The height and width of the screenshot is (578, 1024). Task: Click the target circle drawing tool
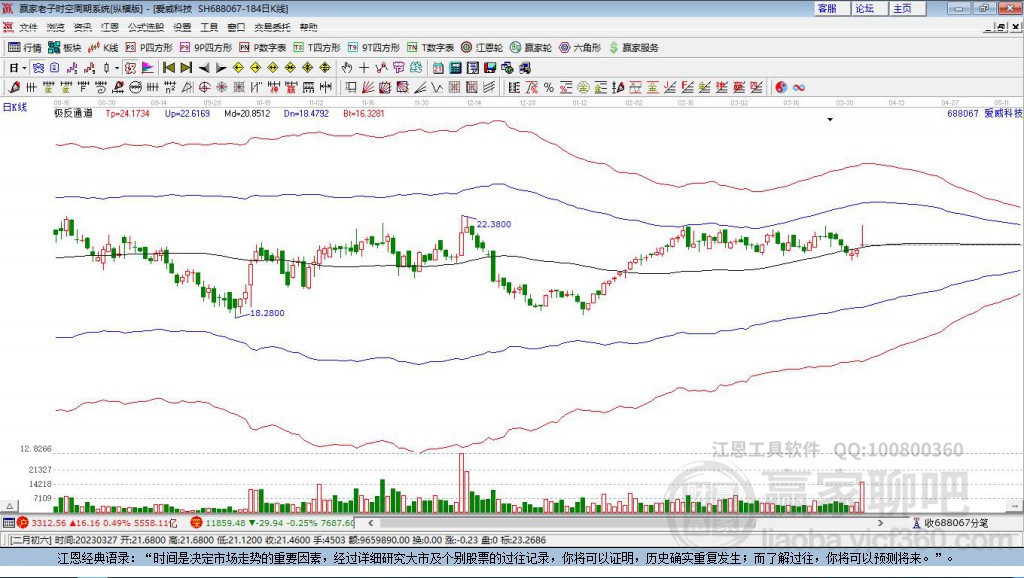(204, 88)
